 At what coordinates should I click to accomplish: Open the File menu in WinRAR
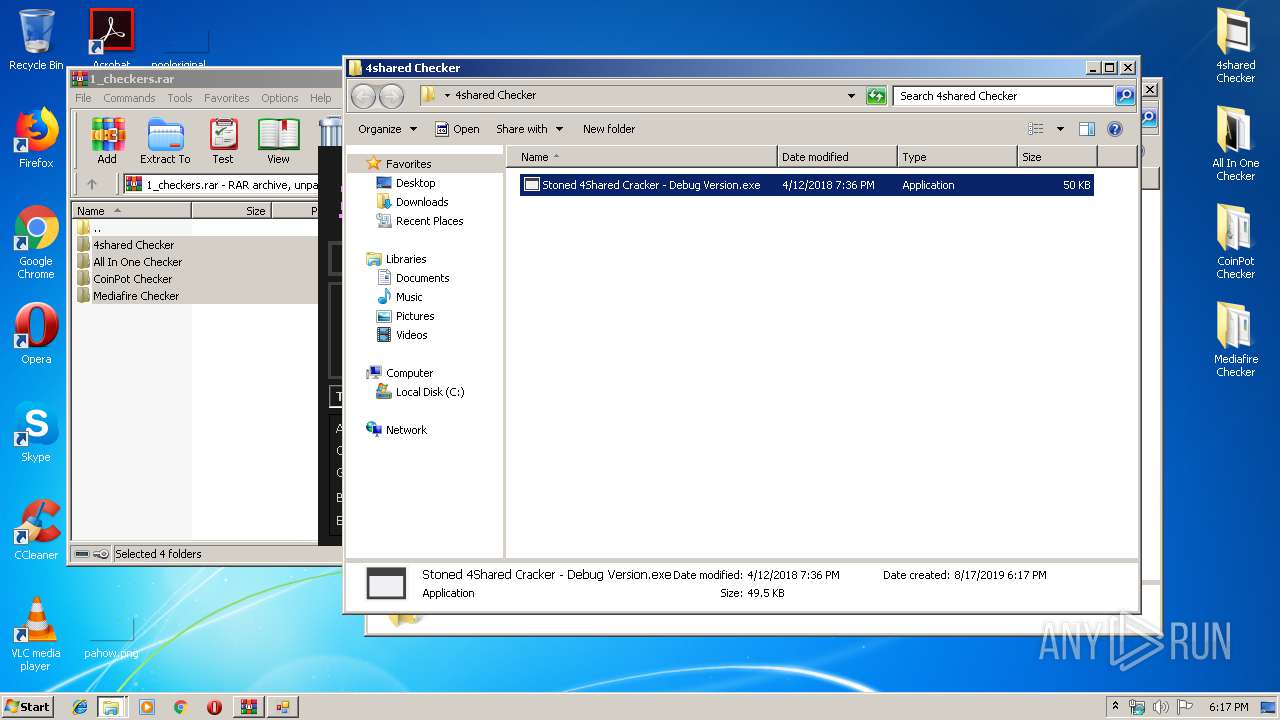(x=83, y=98)
